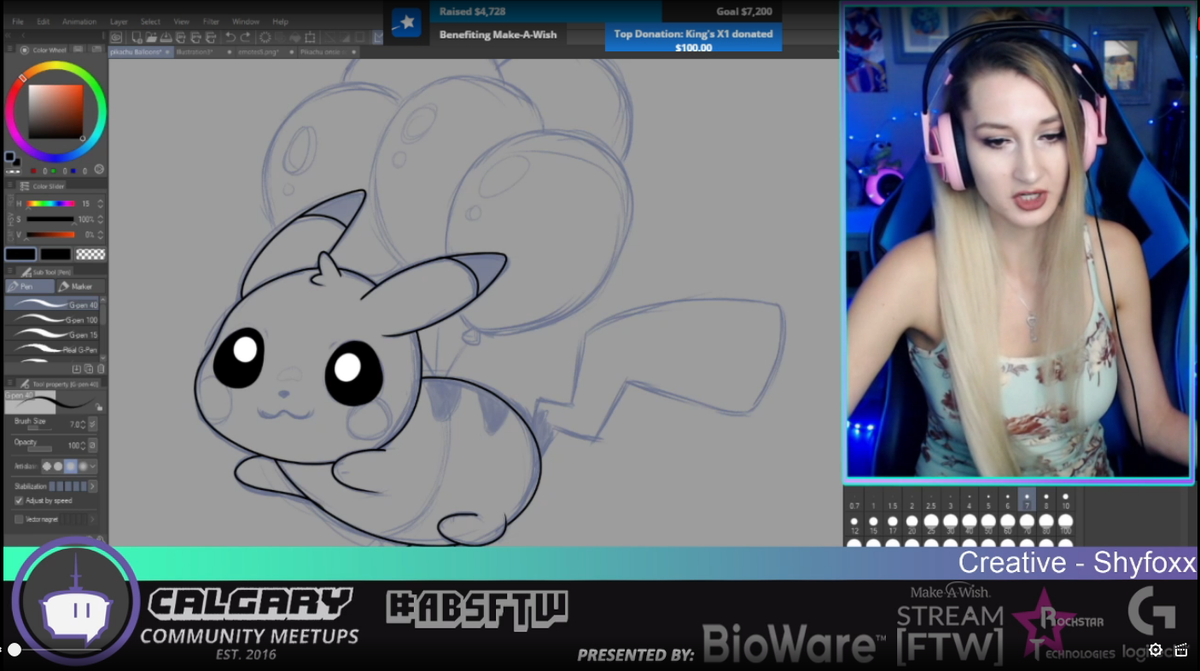Click the Undo arrow icon

pyautogui.click(x=230, y=37)
